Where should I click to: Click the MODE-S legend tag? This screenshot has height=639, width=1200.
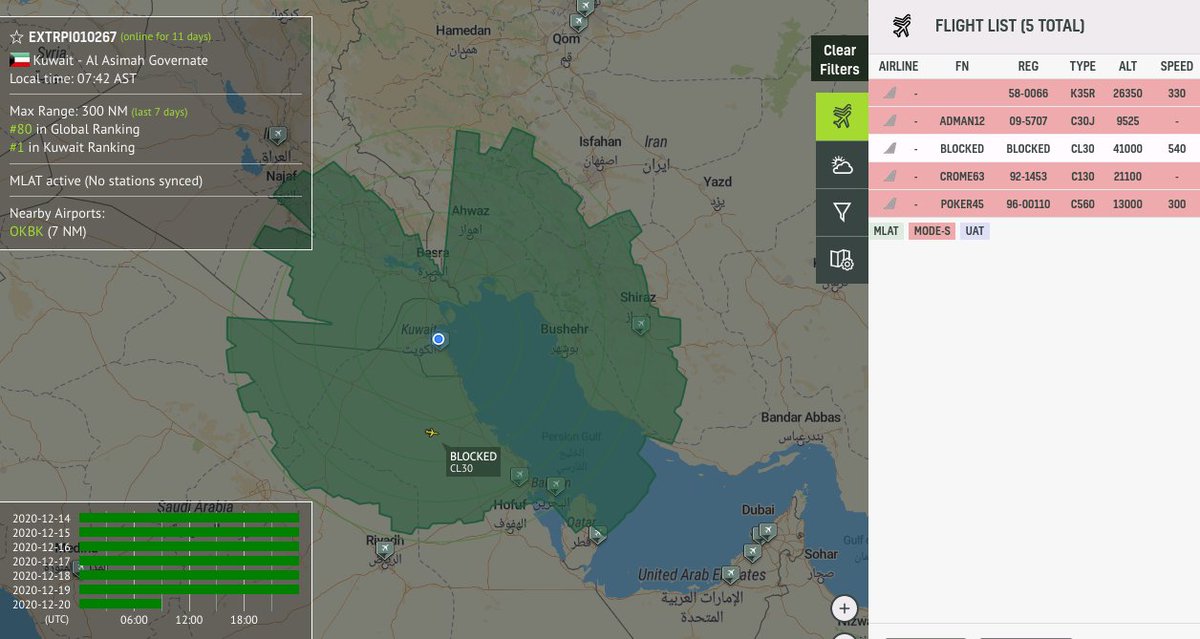coord(931,231)
